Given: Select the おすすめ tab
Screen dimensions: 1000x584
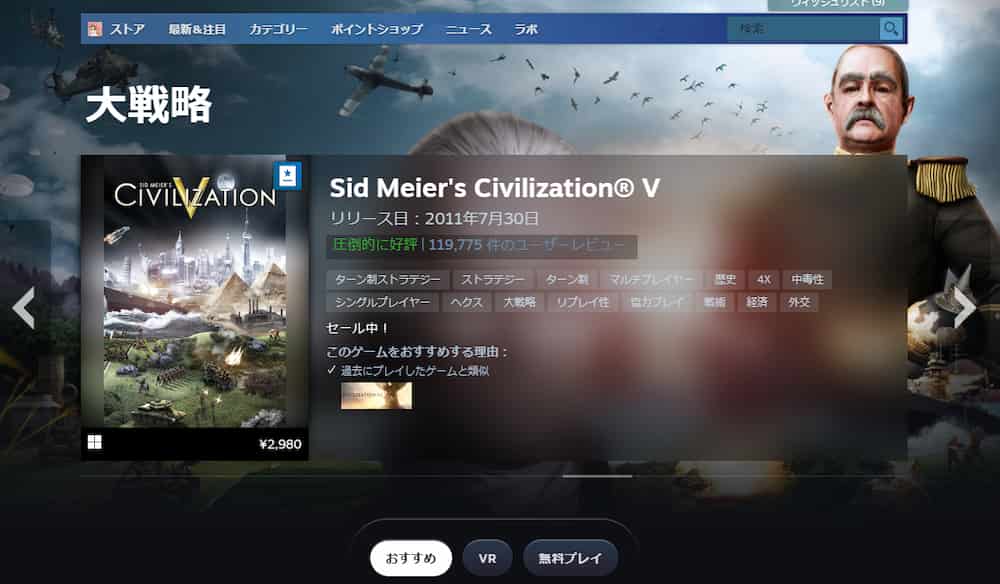Looking at the screenshot, I should [411, 558].
